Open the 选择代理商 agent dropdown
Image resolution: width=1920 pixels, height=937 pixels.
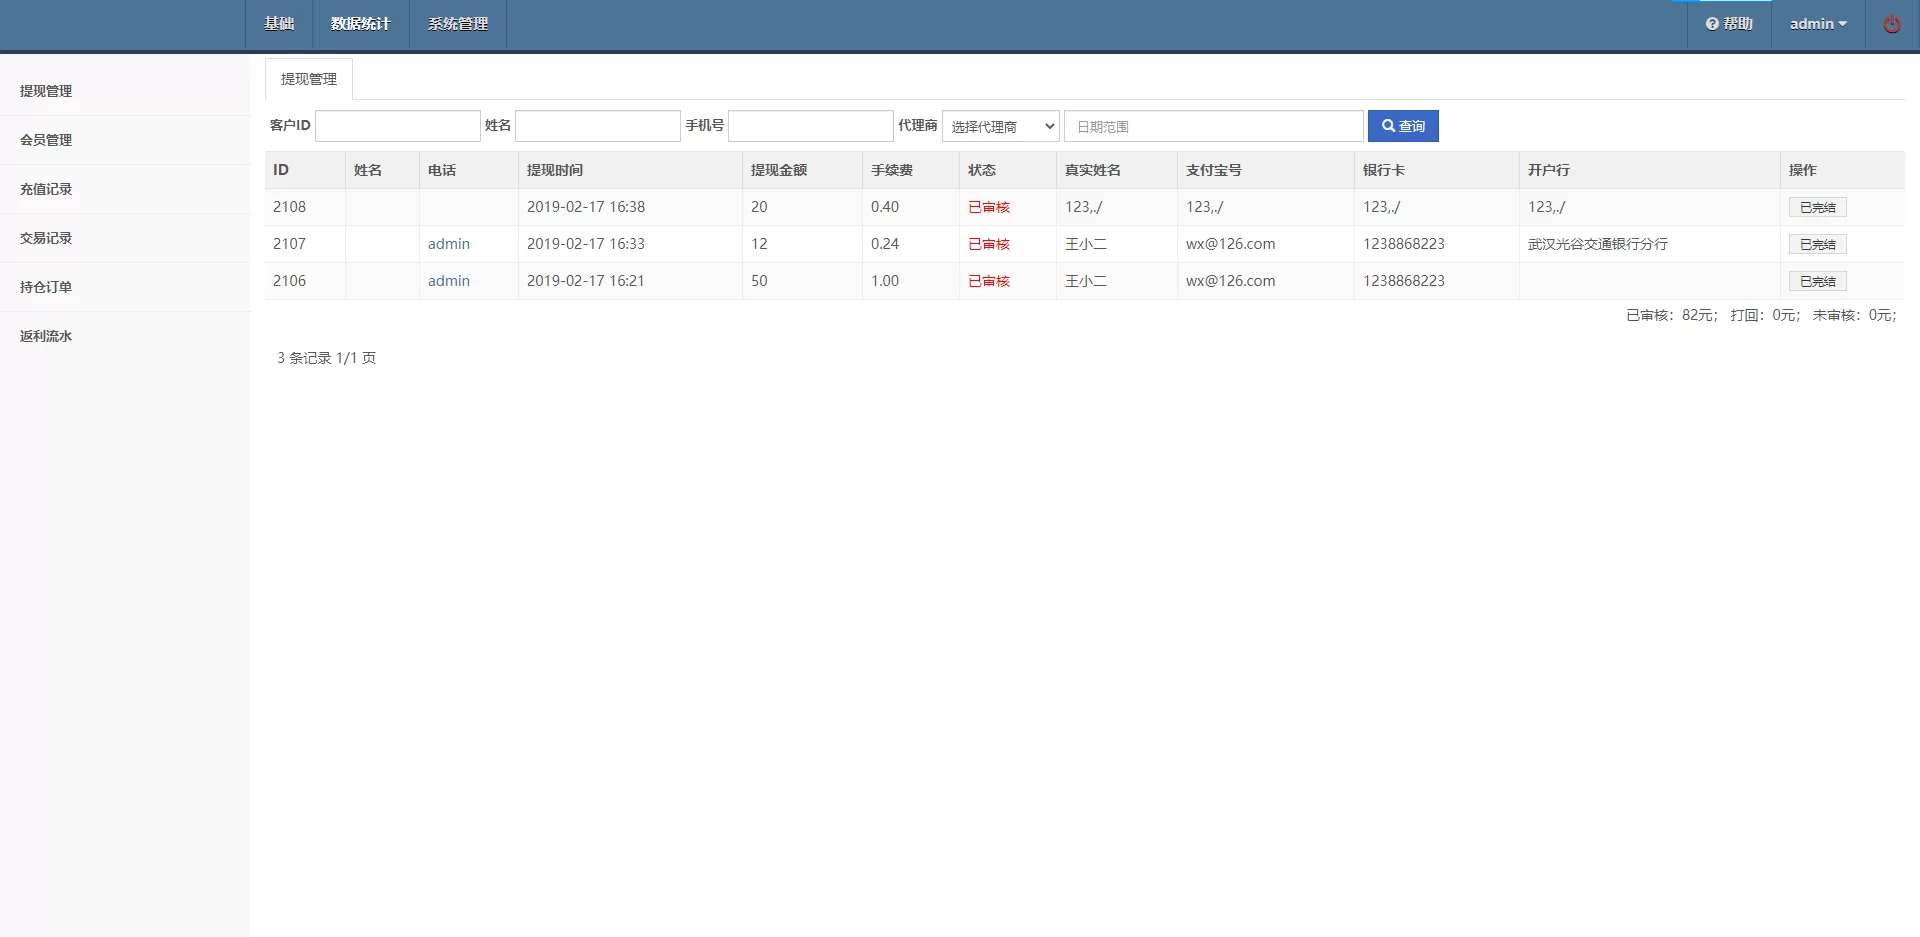pyautogui.click(x=1000, y=126)
